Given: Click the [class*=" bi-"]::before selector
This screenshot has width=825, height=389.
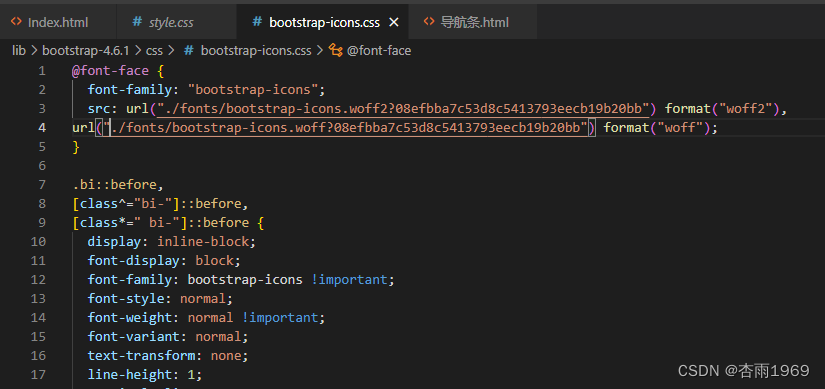Looking at the screenshot, I should tap(160, 223).
